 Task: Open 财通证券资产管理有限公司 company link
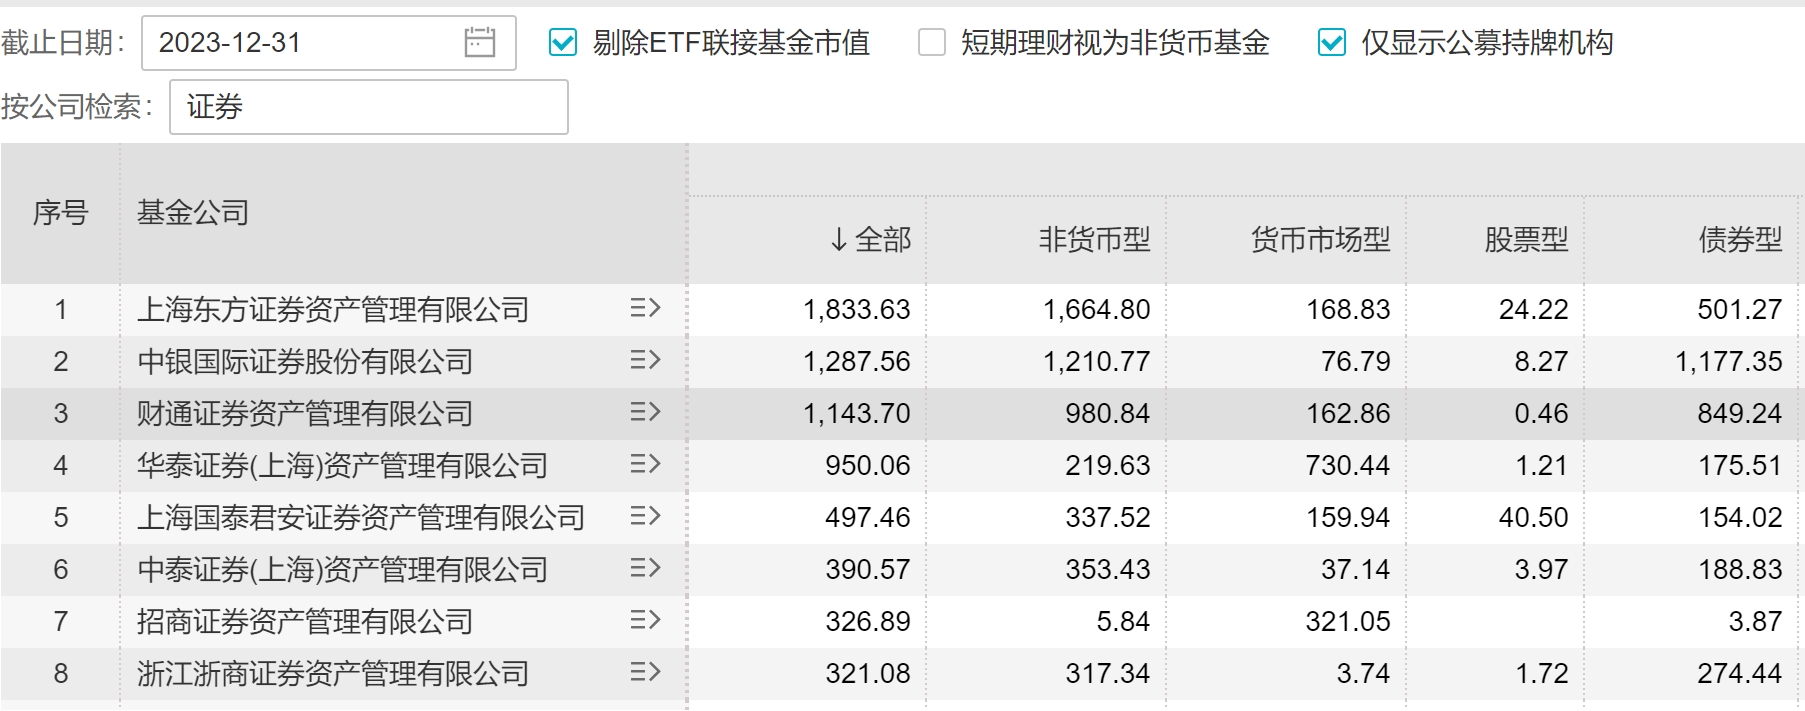305,413
